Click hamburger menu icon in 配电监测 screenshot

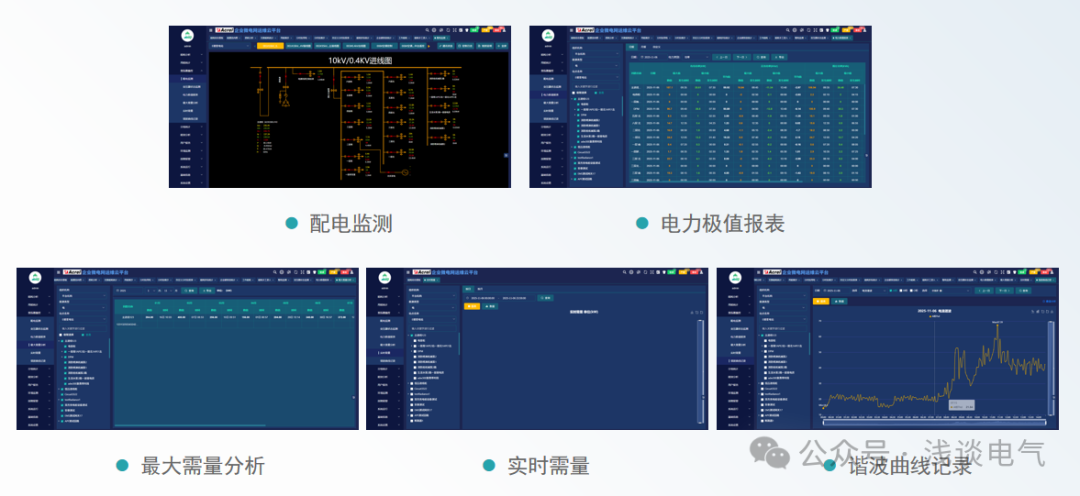point(211,30)
